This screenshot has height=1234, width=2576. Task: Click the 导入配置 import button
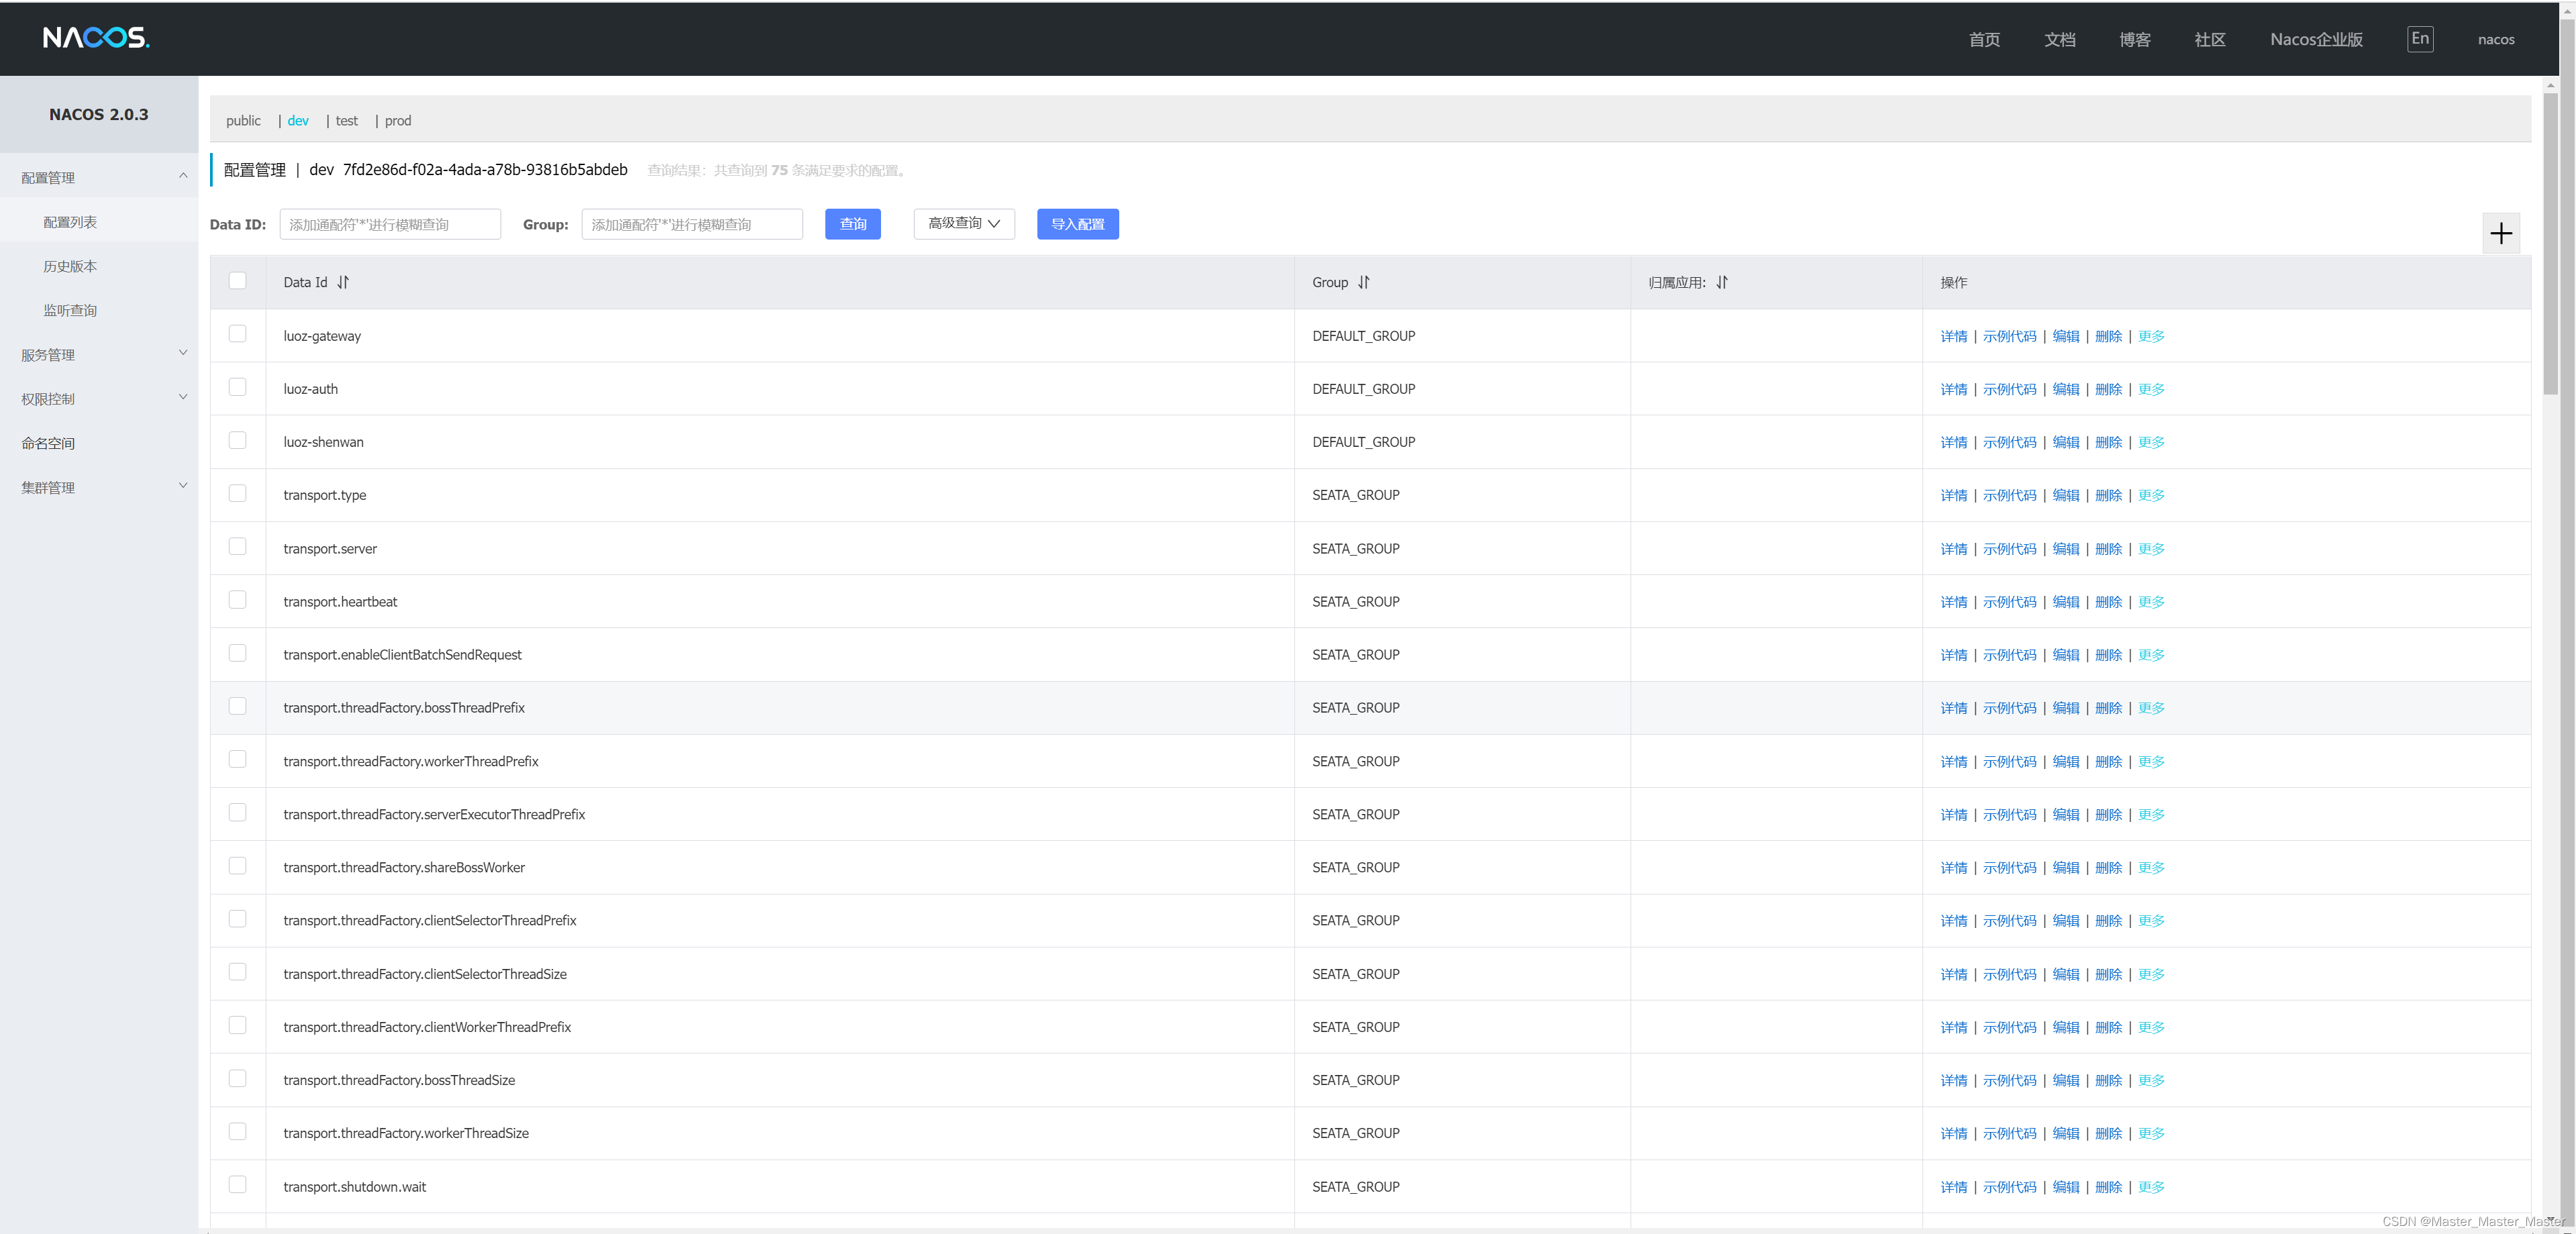(x=1077, y=223)
